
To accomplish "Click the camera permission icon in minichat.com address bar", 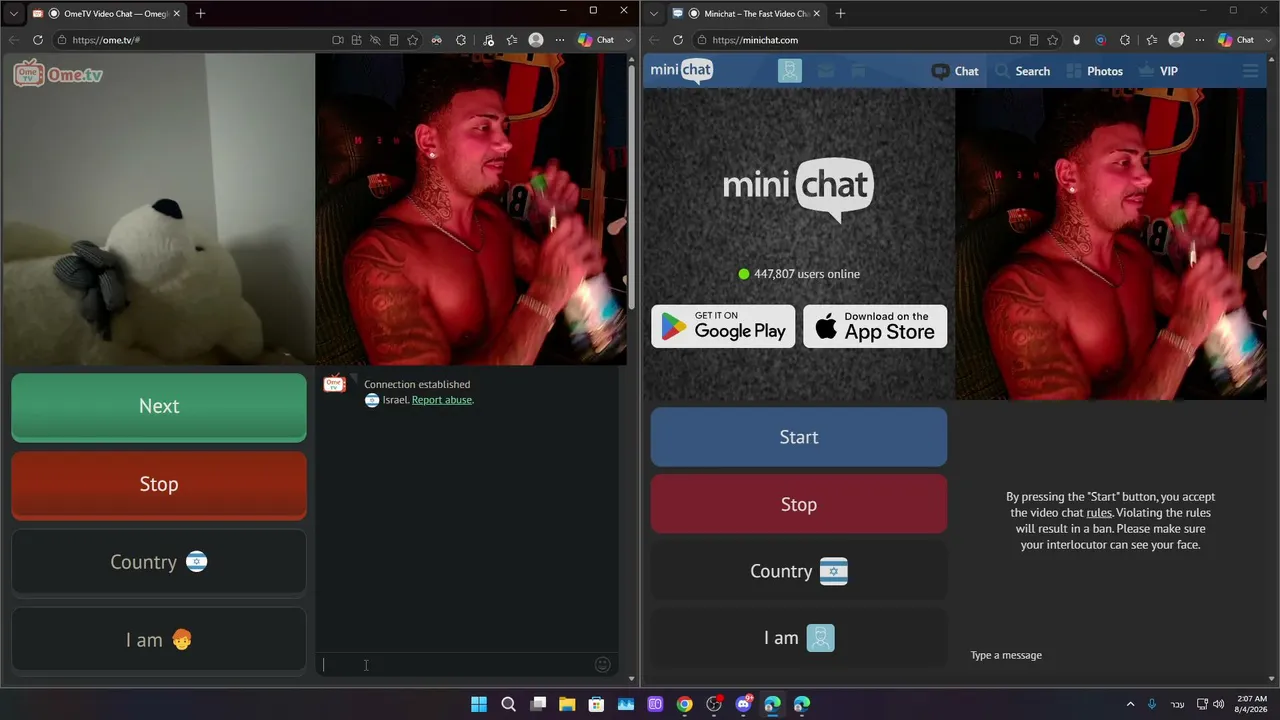I will 1015,40.
